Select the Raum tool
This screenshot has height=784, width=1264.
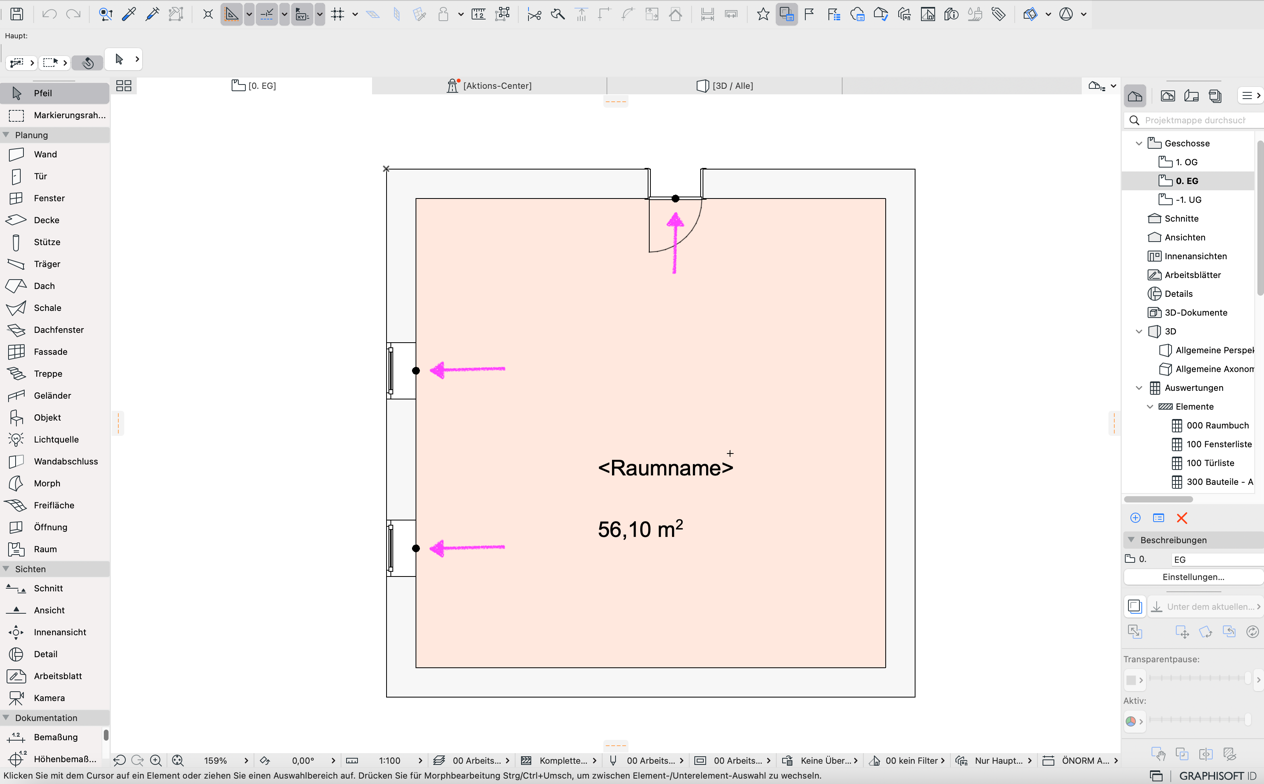(55, 549)
